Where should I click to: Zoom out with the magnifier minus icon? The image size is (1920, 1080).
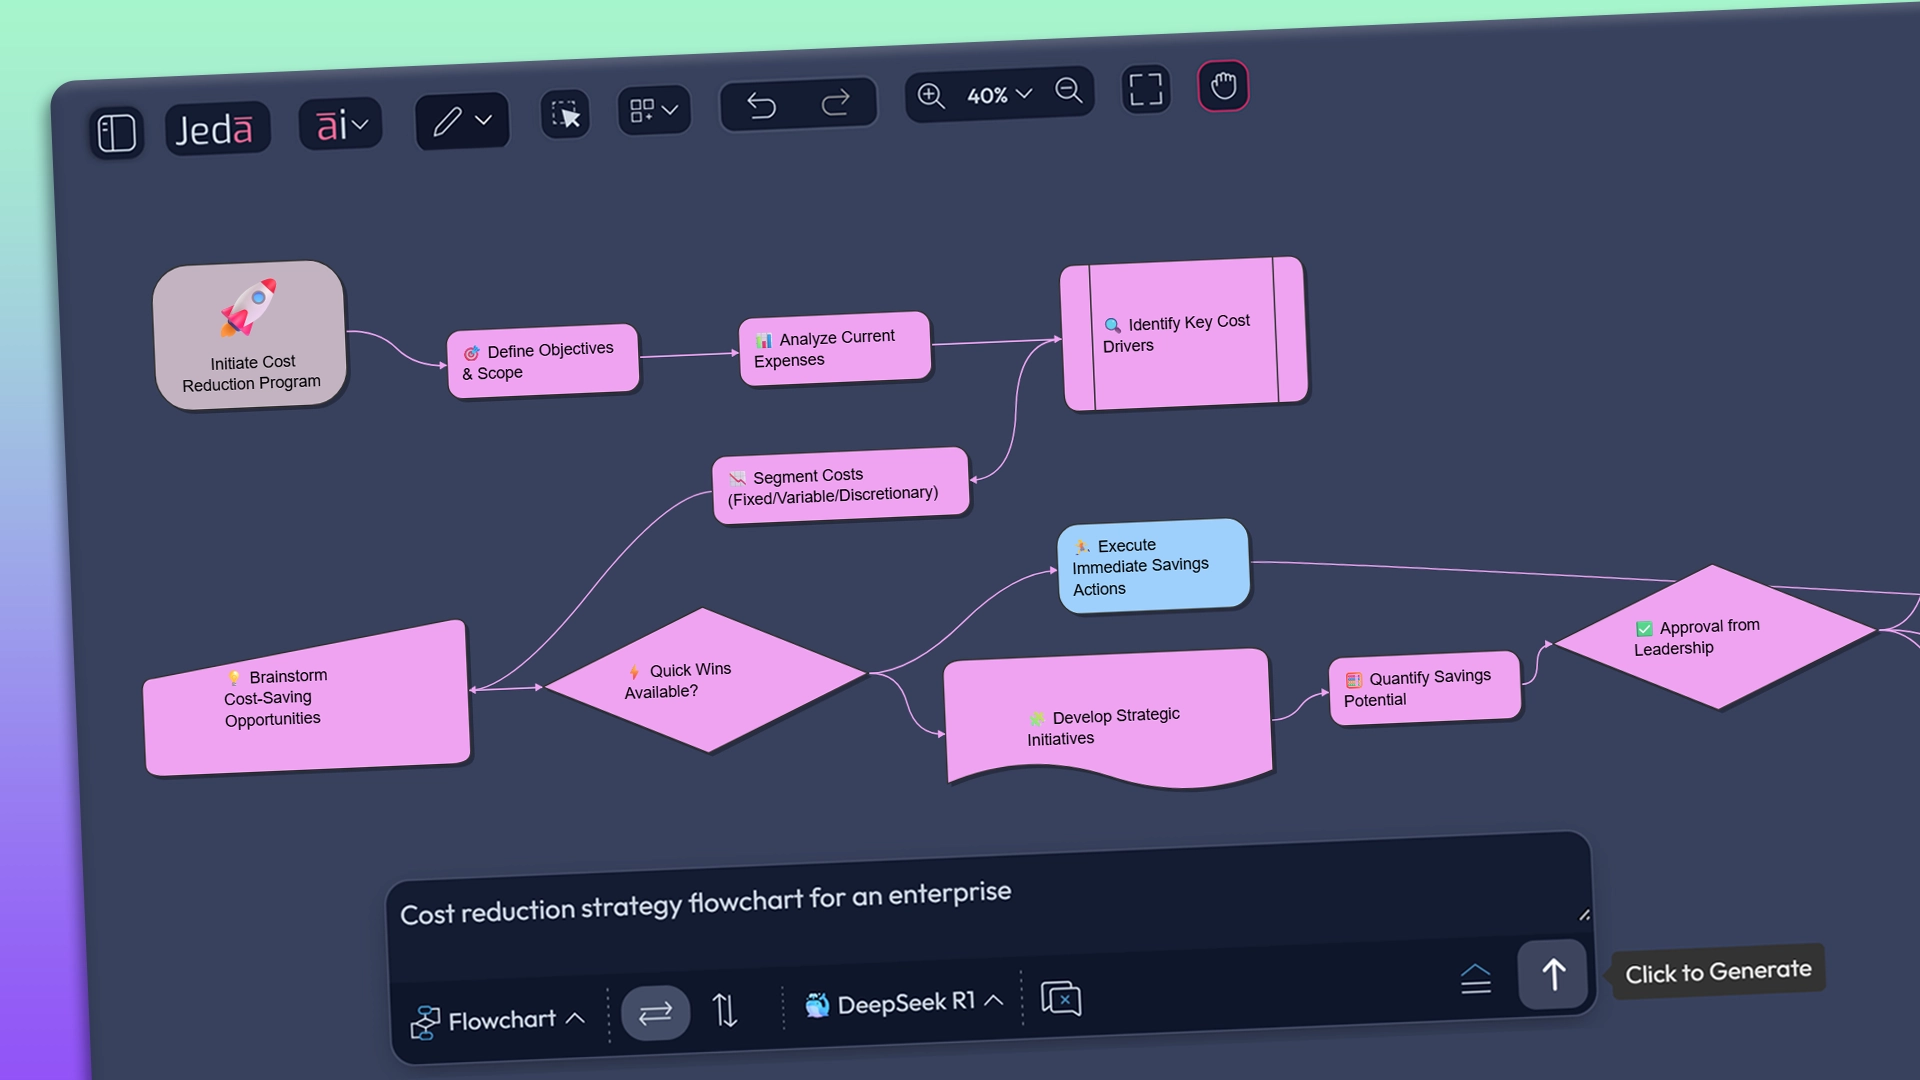point(1069,91)
